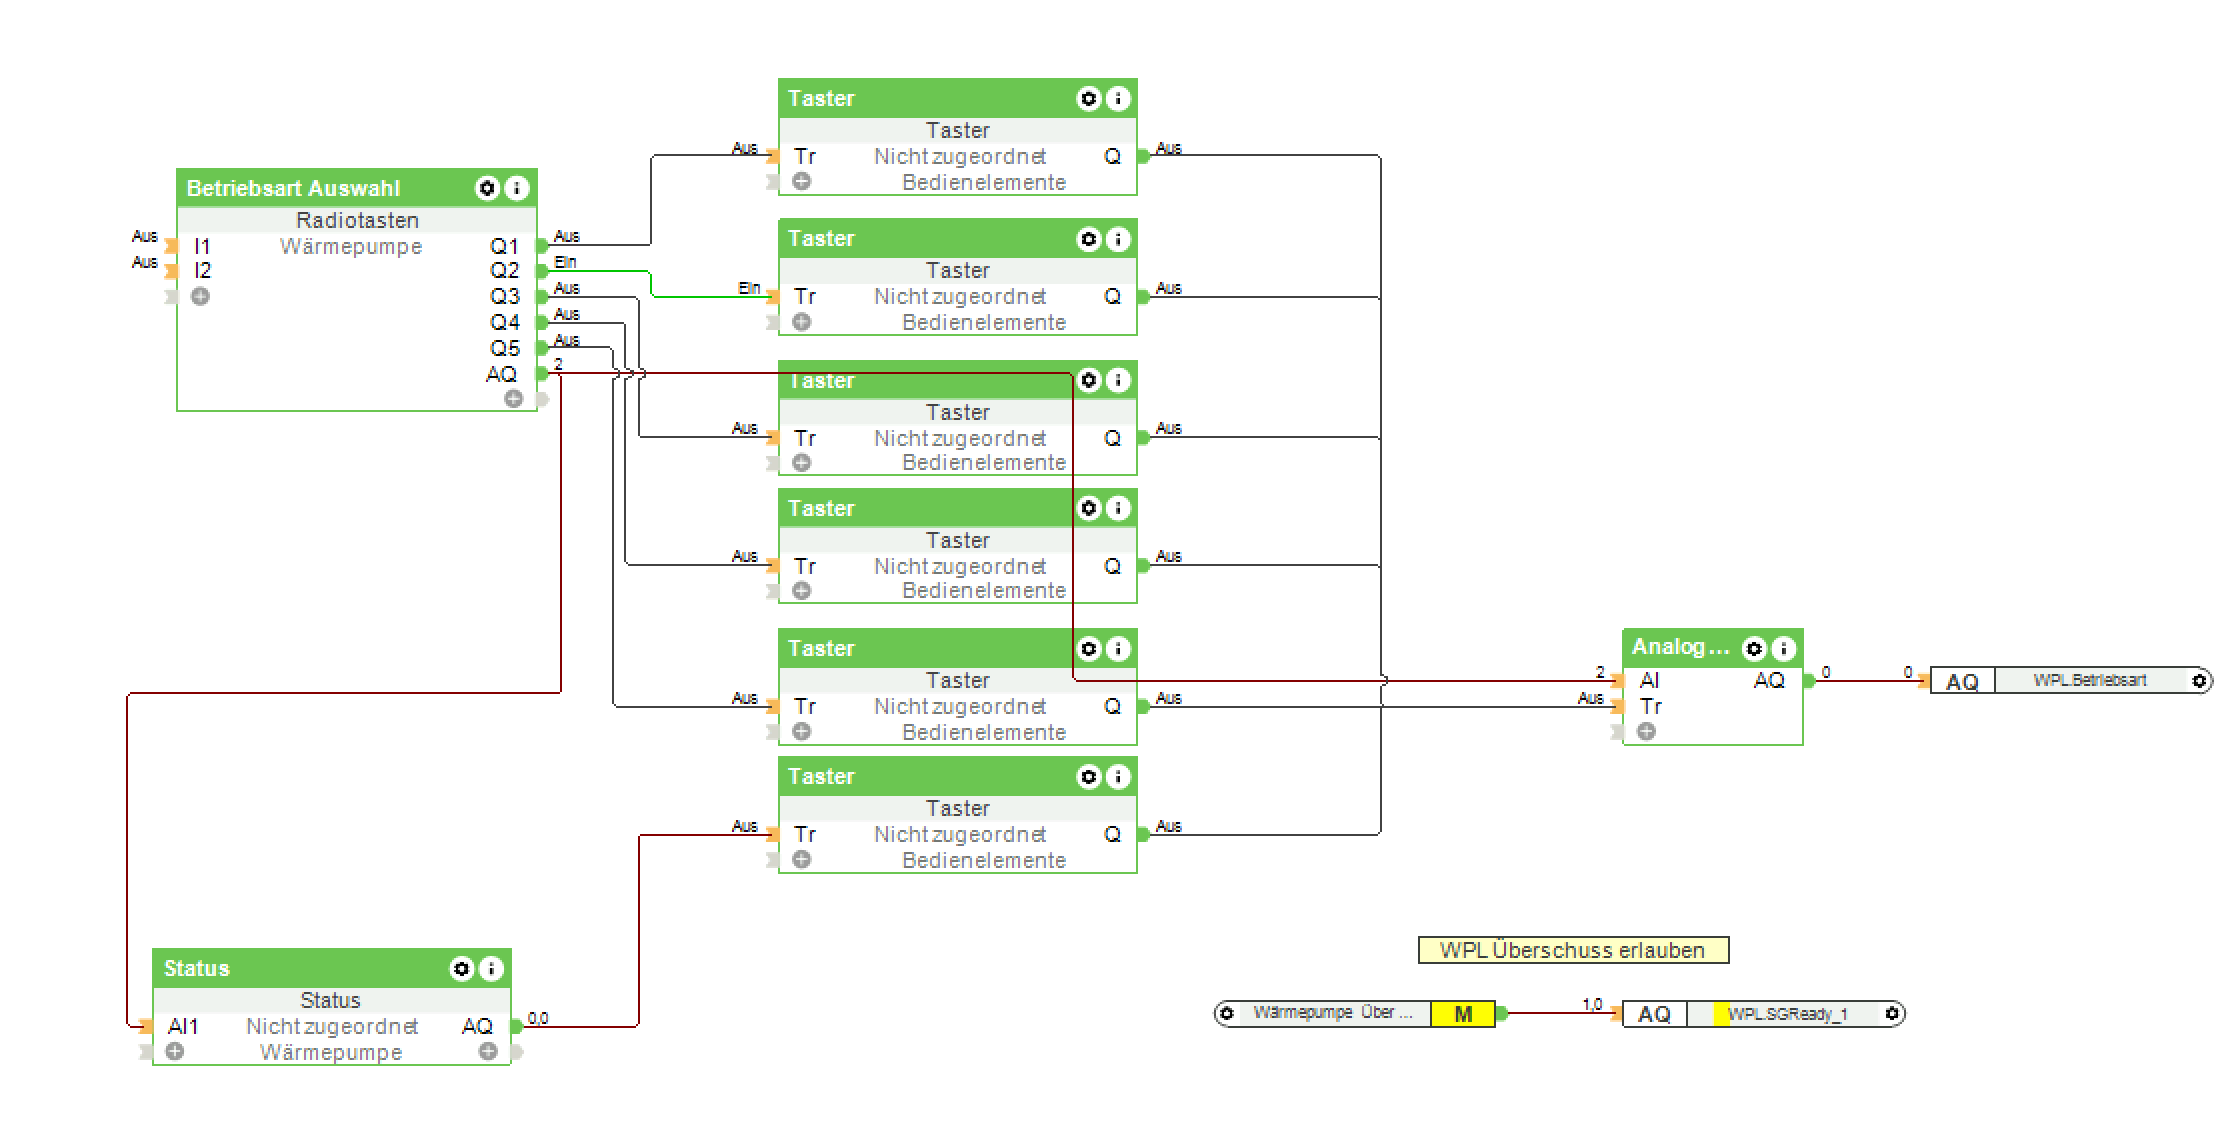Viewport: 2224px width, 1144px height.
Task: Expand Analog block inputs with plus below Tr
Action: (1646, 731)
